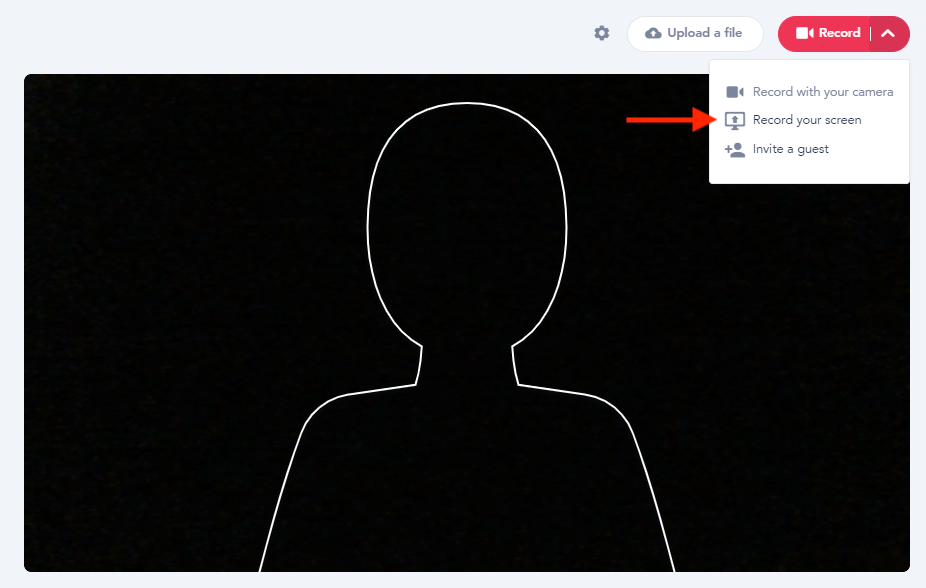
Task: Click monitor icon beside "Record your screen"
Action: point(735,120)
